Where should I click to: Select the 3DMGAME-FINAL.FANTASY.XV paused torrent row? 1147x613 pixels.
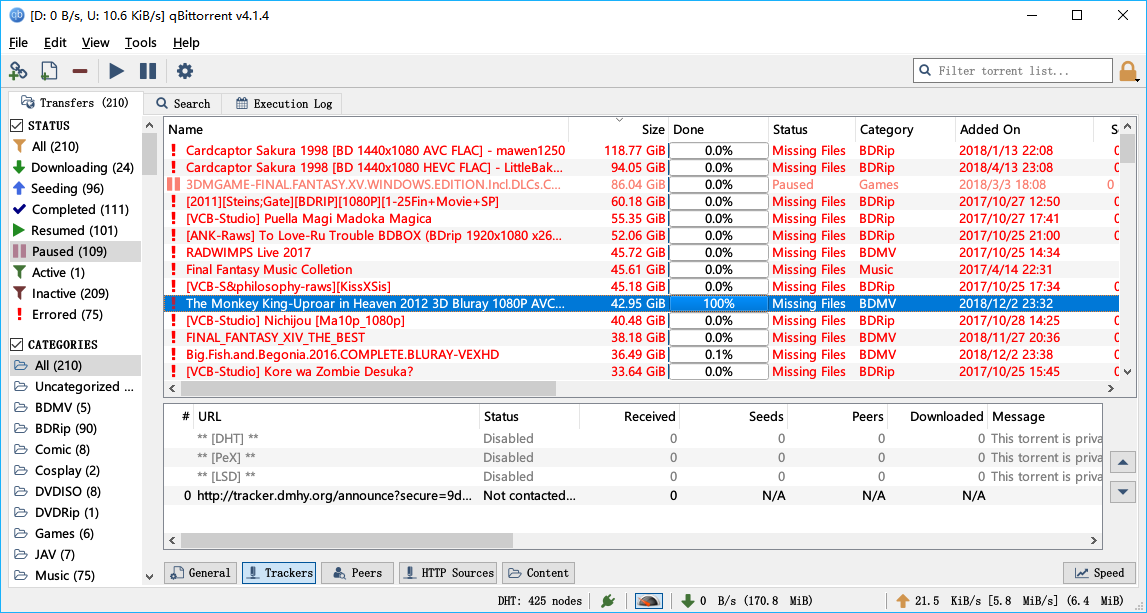(642, 184)
